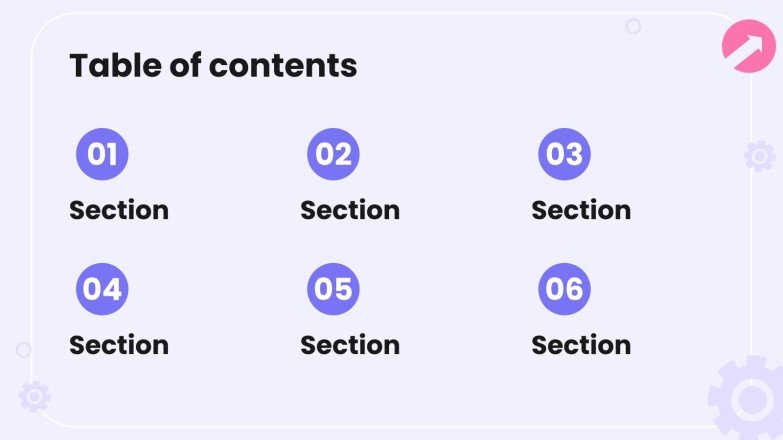Open the Section label under 04

pyautogui.click(x=119, y=345)
